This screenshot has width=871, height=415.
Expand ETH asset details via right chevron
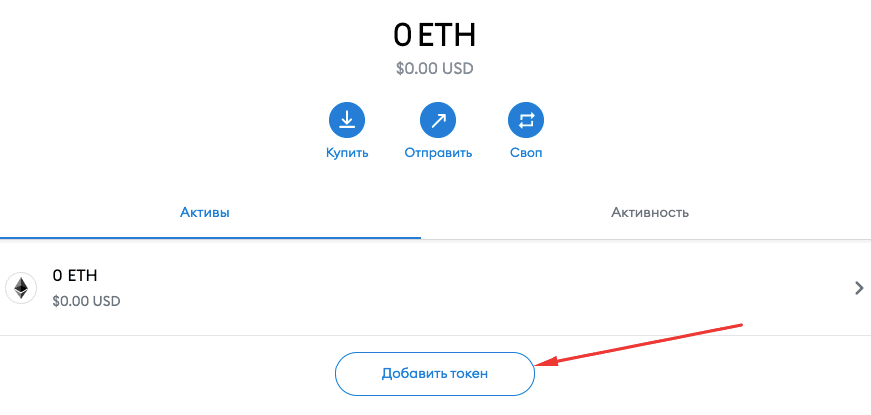point(858,288)
